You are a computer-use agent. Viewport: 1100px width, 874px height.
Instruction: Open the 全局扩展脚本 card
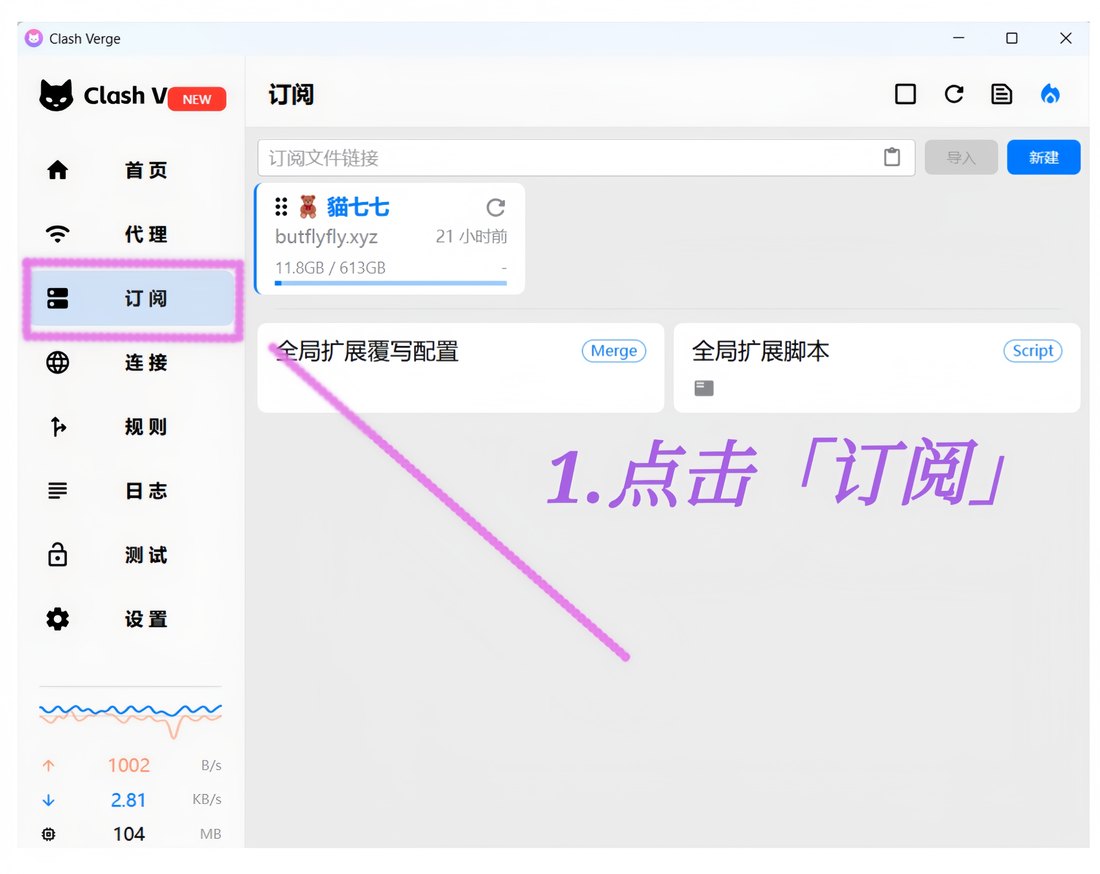[877, 368]
